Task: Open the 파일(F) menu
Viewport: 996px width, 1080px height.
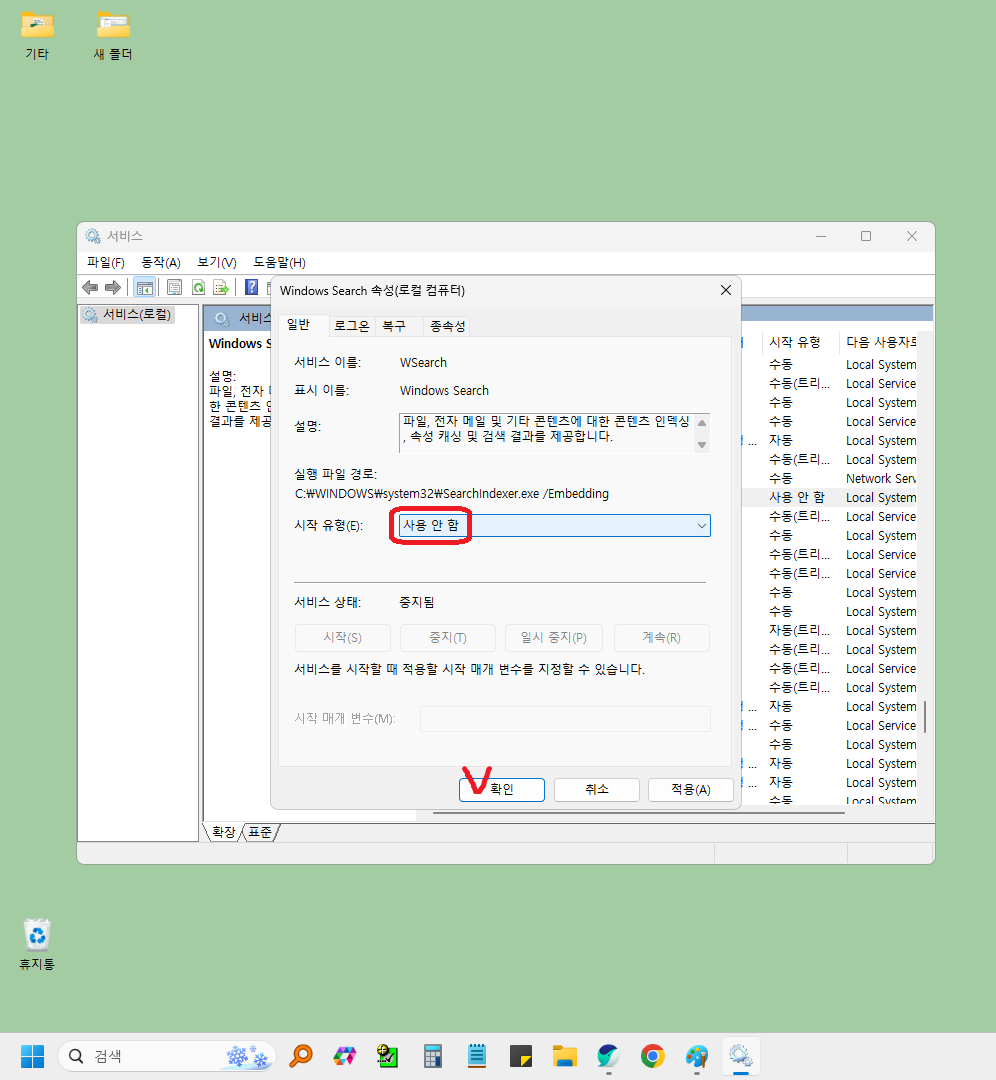Action: click(105, 262)
